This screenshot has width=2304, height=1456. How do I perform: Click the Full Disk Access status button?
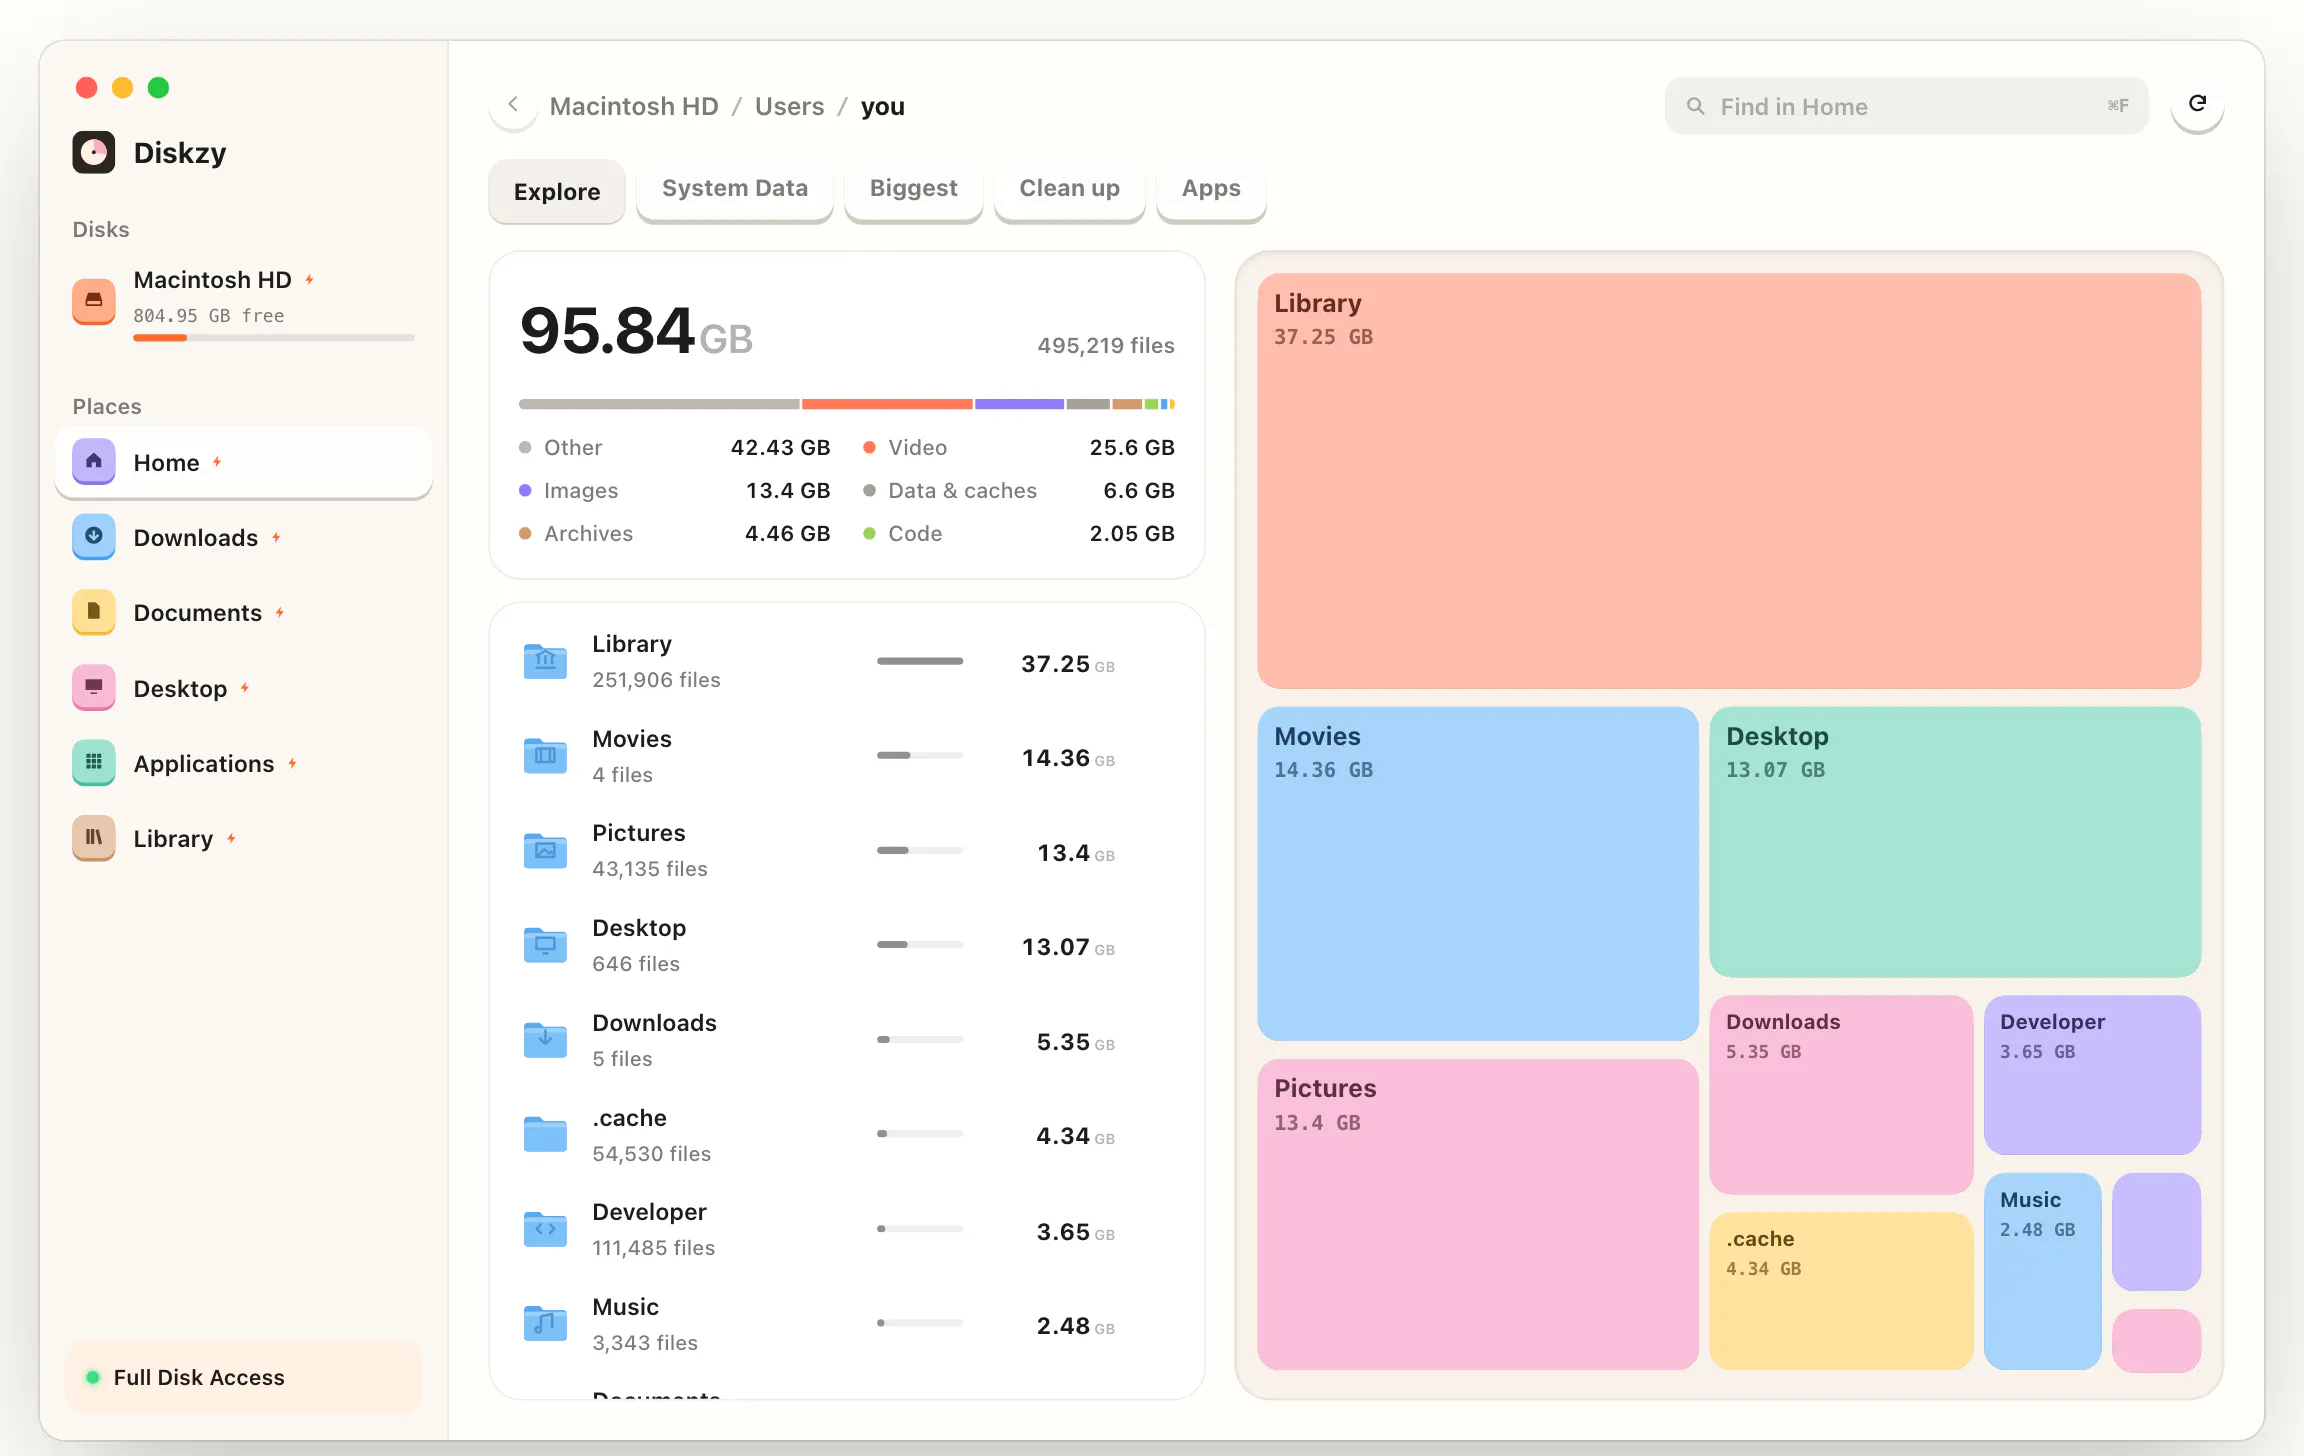point(243,1377)
